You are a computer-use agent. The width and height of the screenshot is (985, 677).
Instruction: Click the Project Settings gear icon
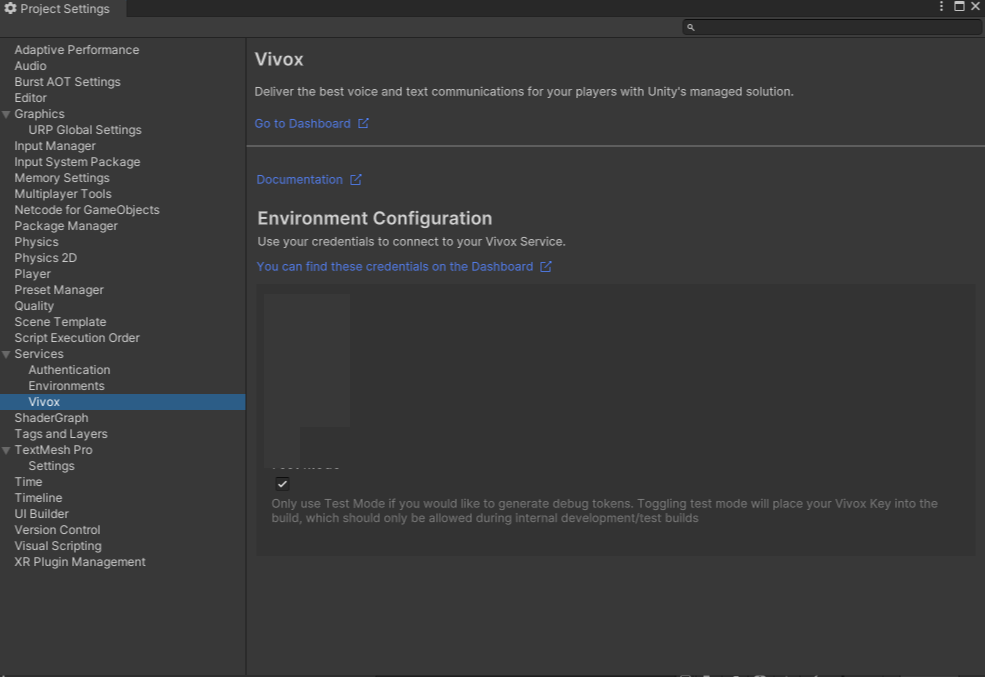pos(10,8)
